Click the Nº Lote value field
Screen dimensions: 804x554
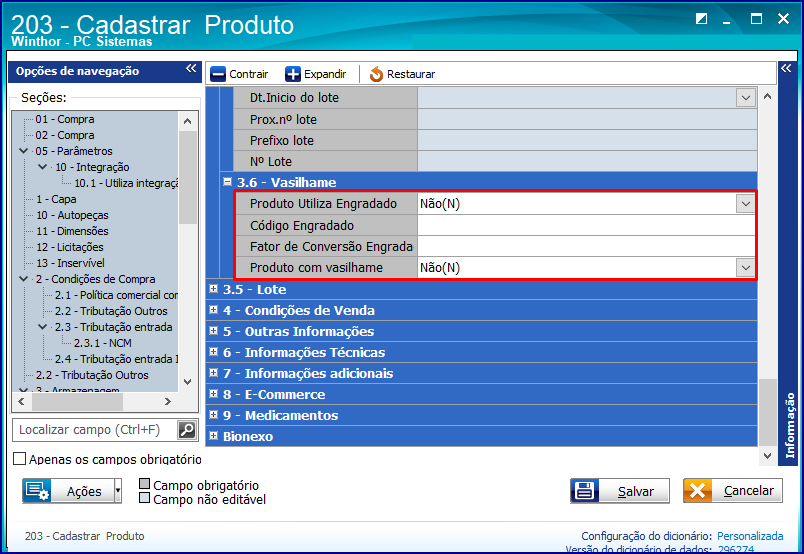[587, 161]
